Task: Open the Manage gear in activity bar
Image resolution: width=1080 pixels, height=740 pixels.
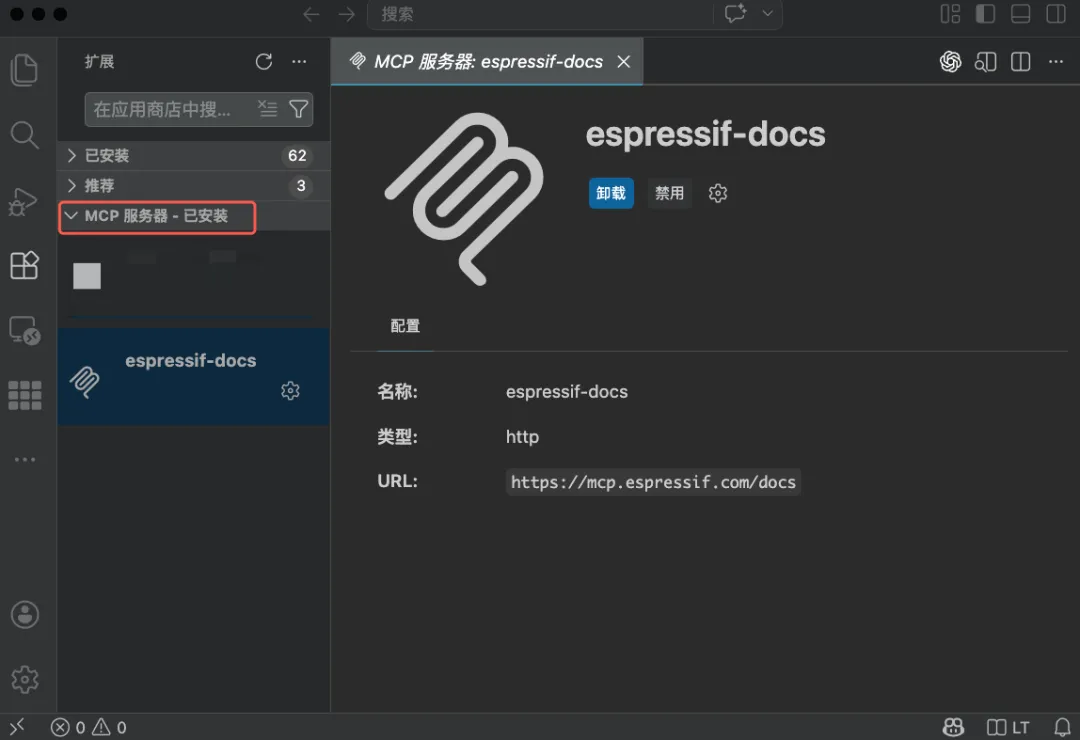Action: 25,679
